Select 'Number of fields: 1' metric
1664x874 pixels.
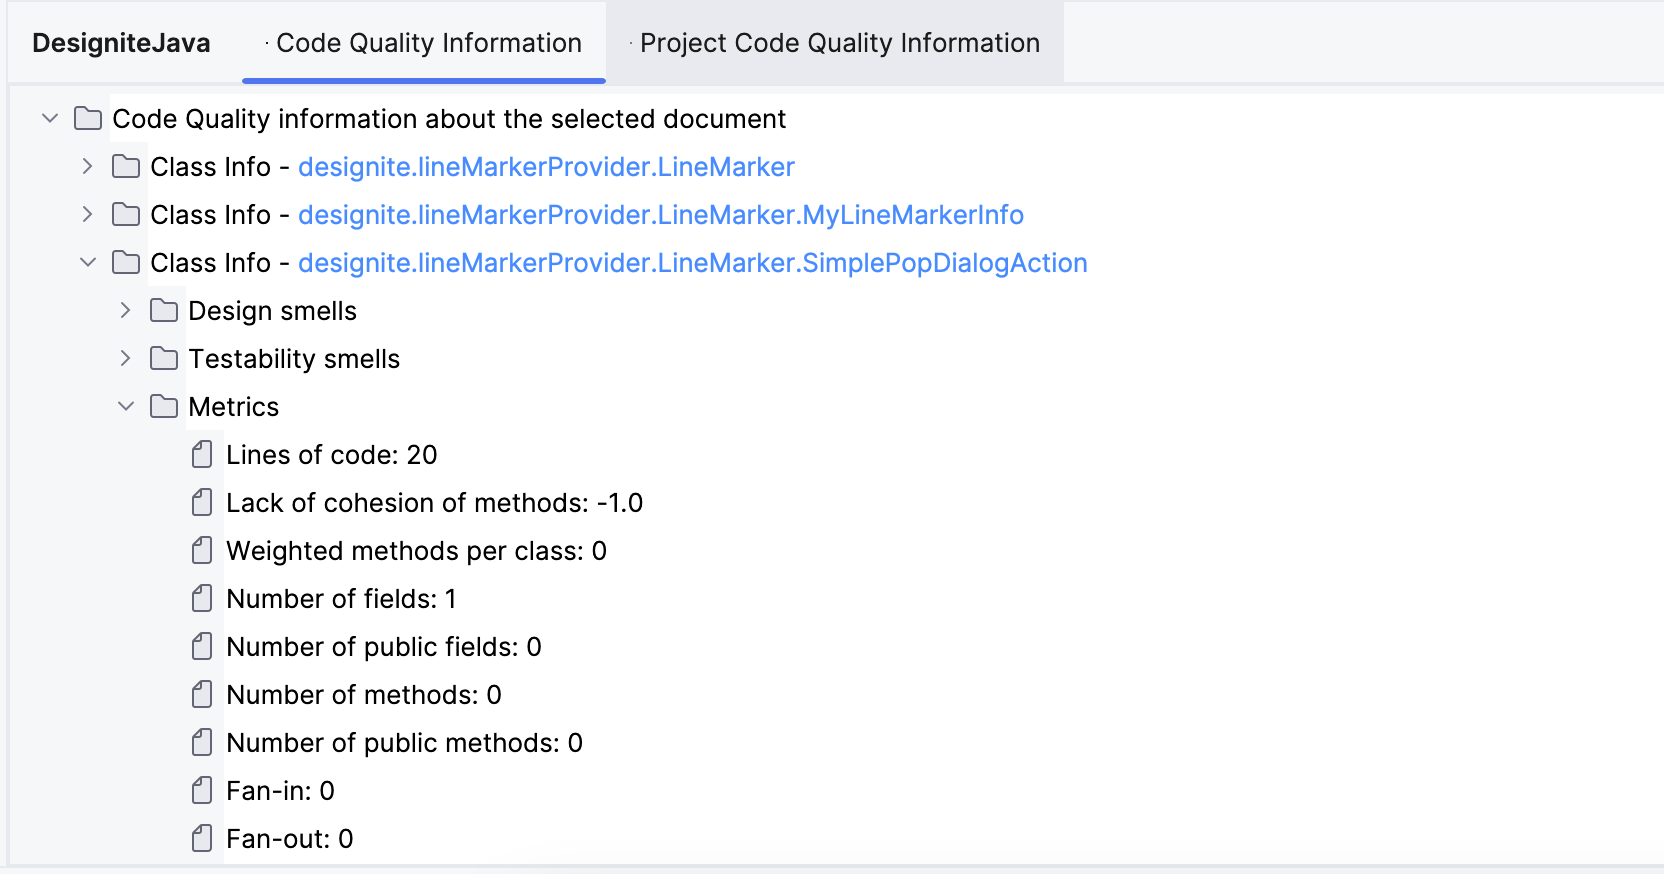coord(342,599)
